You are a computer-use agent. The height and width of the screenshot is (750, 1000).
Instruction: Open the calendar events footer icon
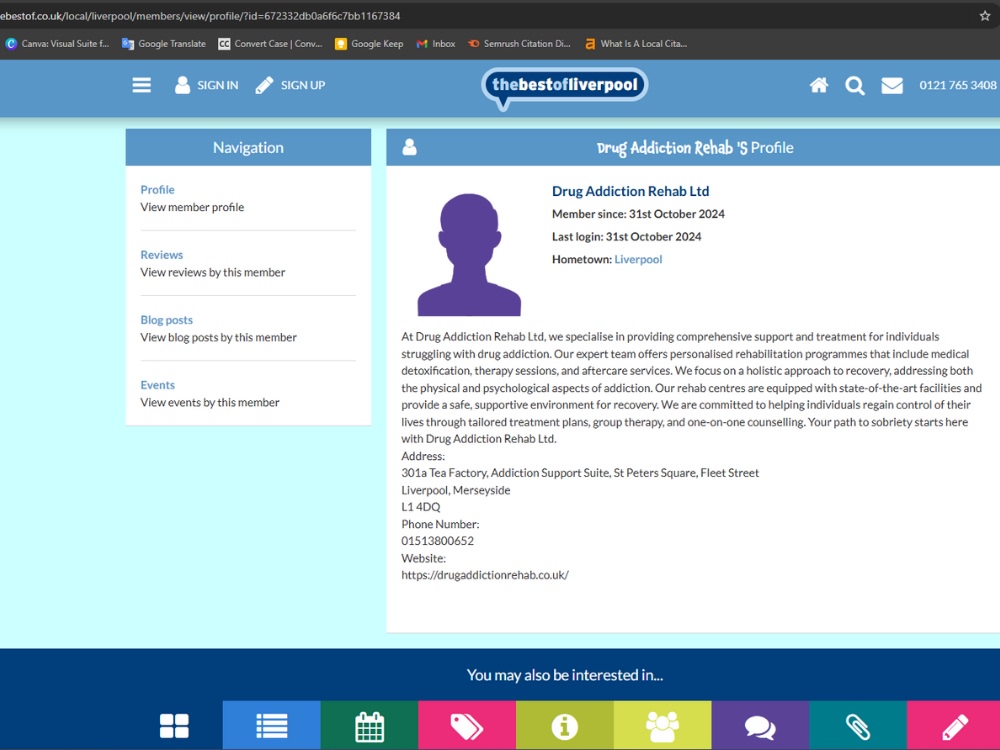pos(369,726)
